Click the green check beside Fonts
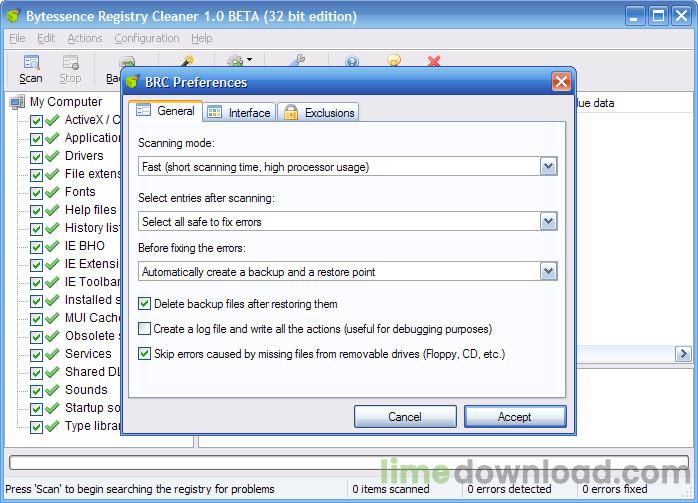 (x=53, y=192)
